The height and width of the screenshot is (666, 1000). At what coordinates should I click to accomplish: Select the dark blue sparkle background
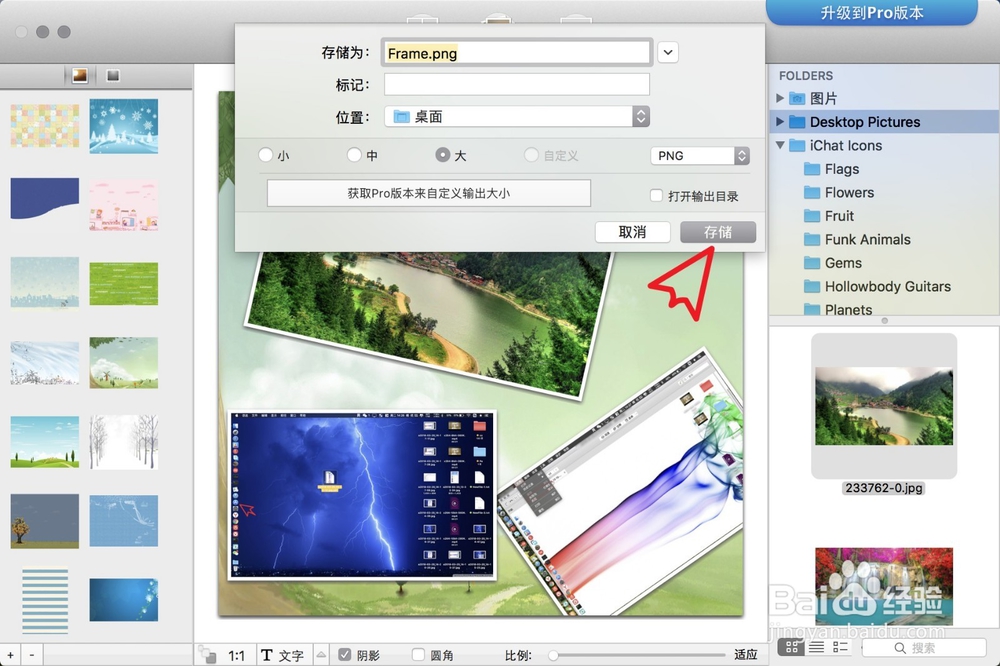click(124, 600)
